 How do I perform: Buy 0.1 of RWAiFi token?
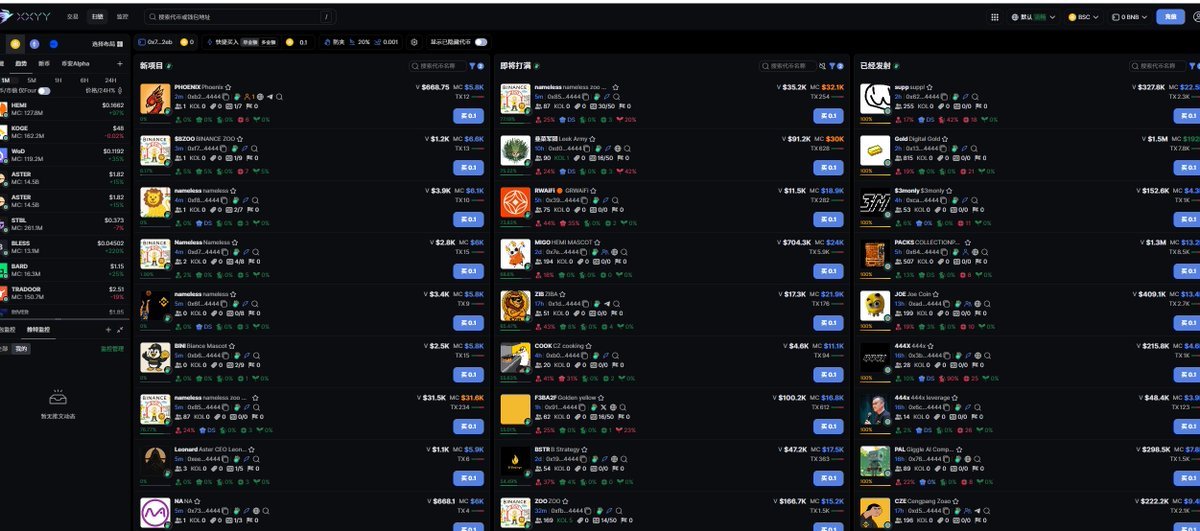click(x=828, y=220)
